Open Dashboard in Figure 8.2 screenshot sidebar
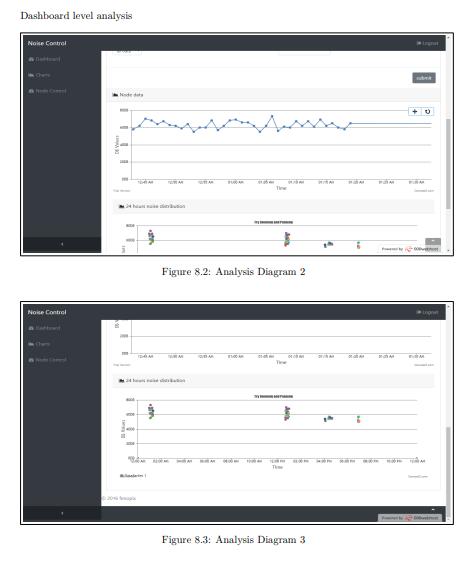Viewport: 469px width, 568px height. (44, 59)
